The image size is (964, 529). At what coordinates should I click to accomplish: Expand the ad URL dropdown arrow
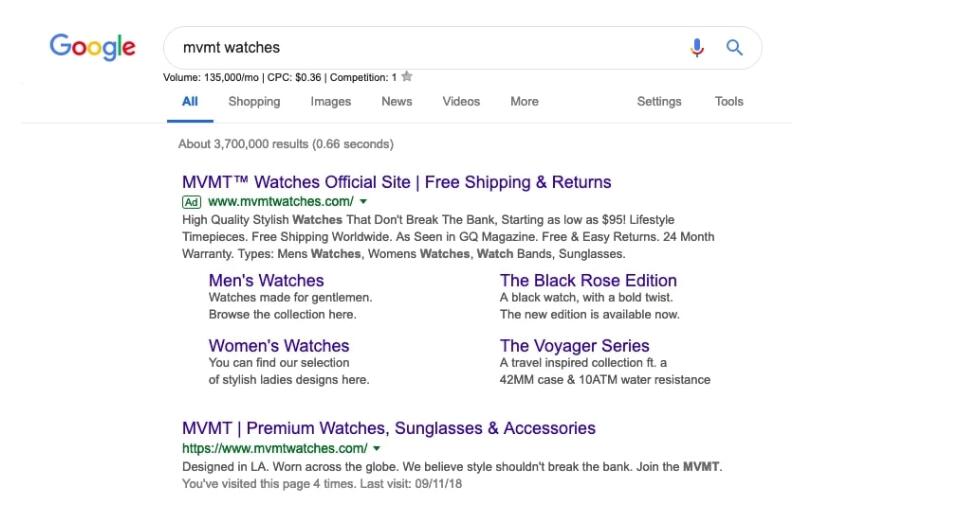[363, 201]
